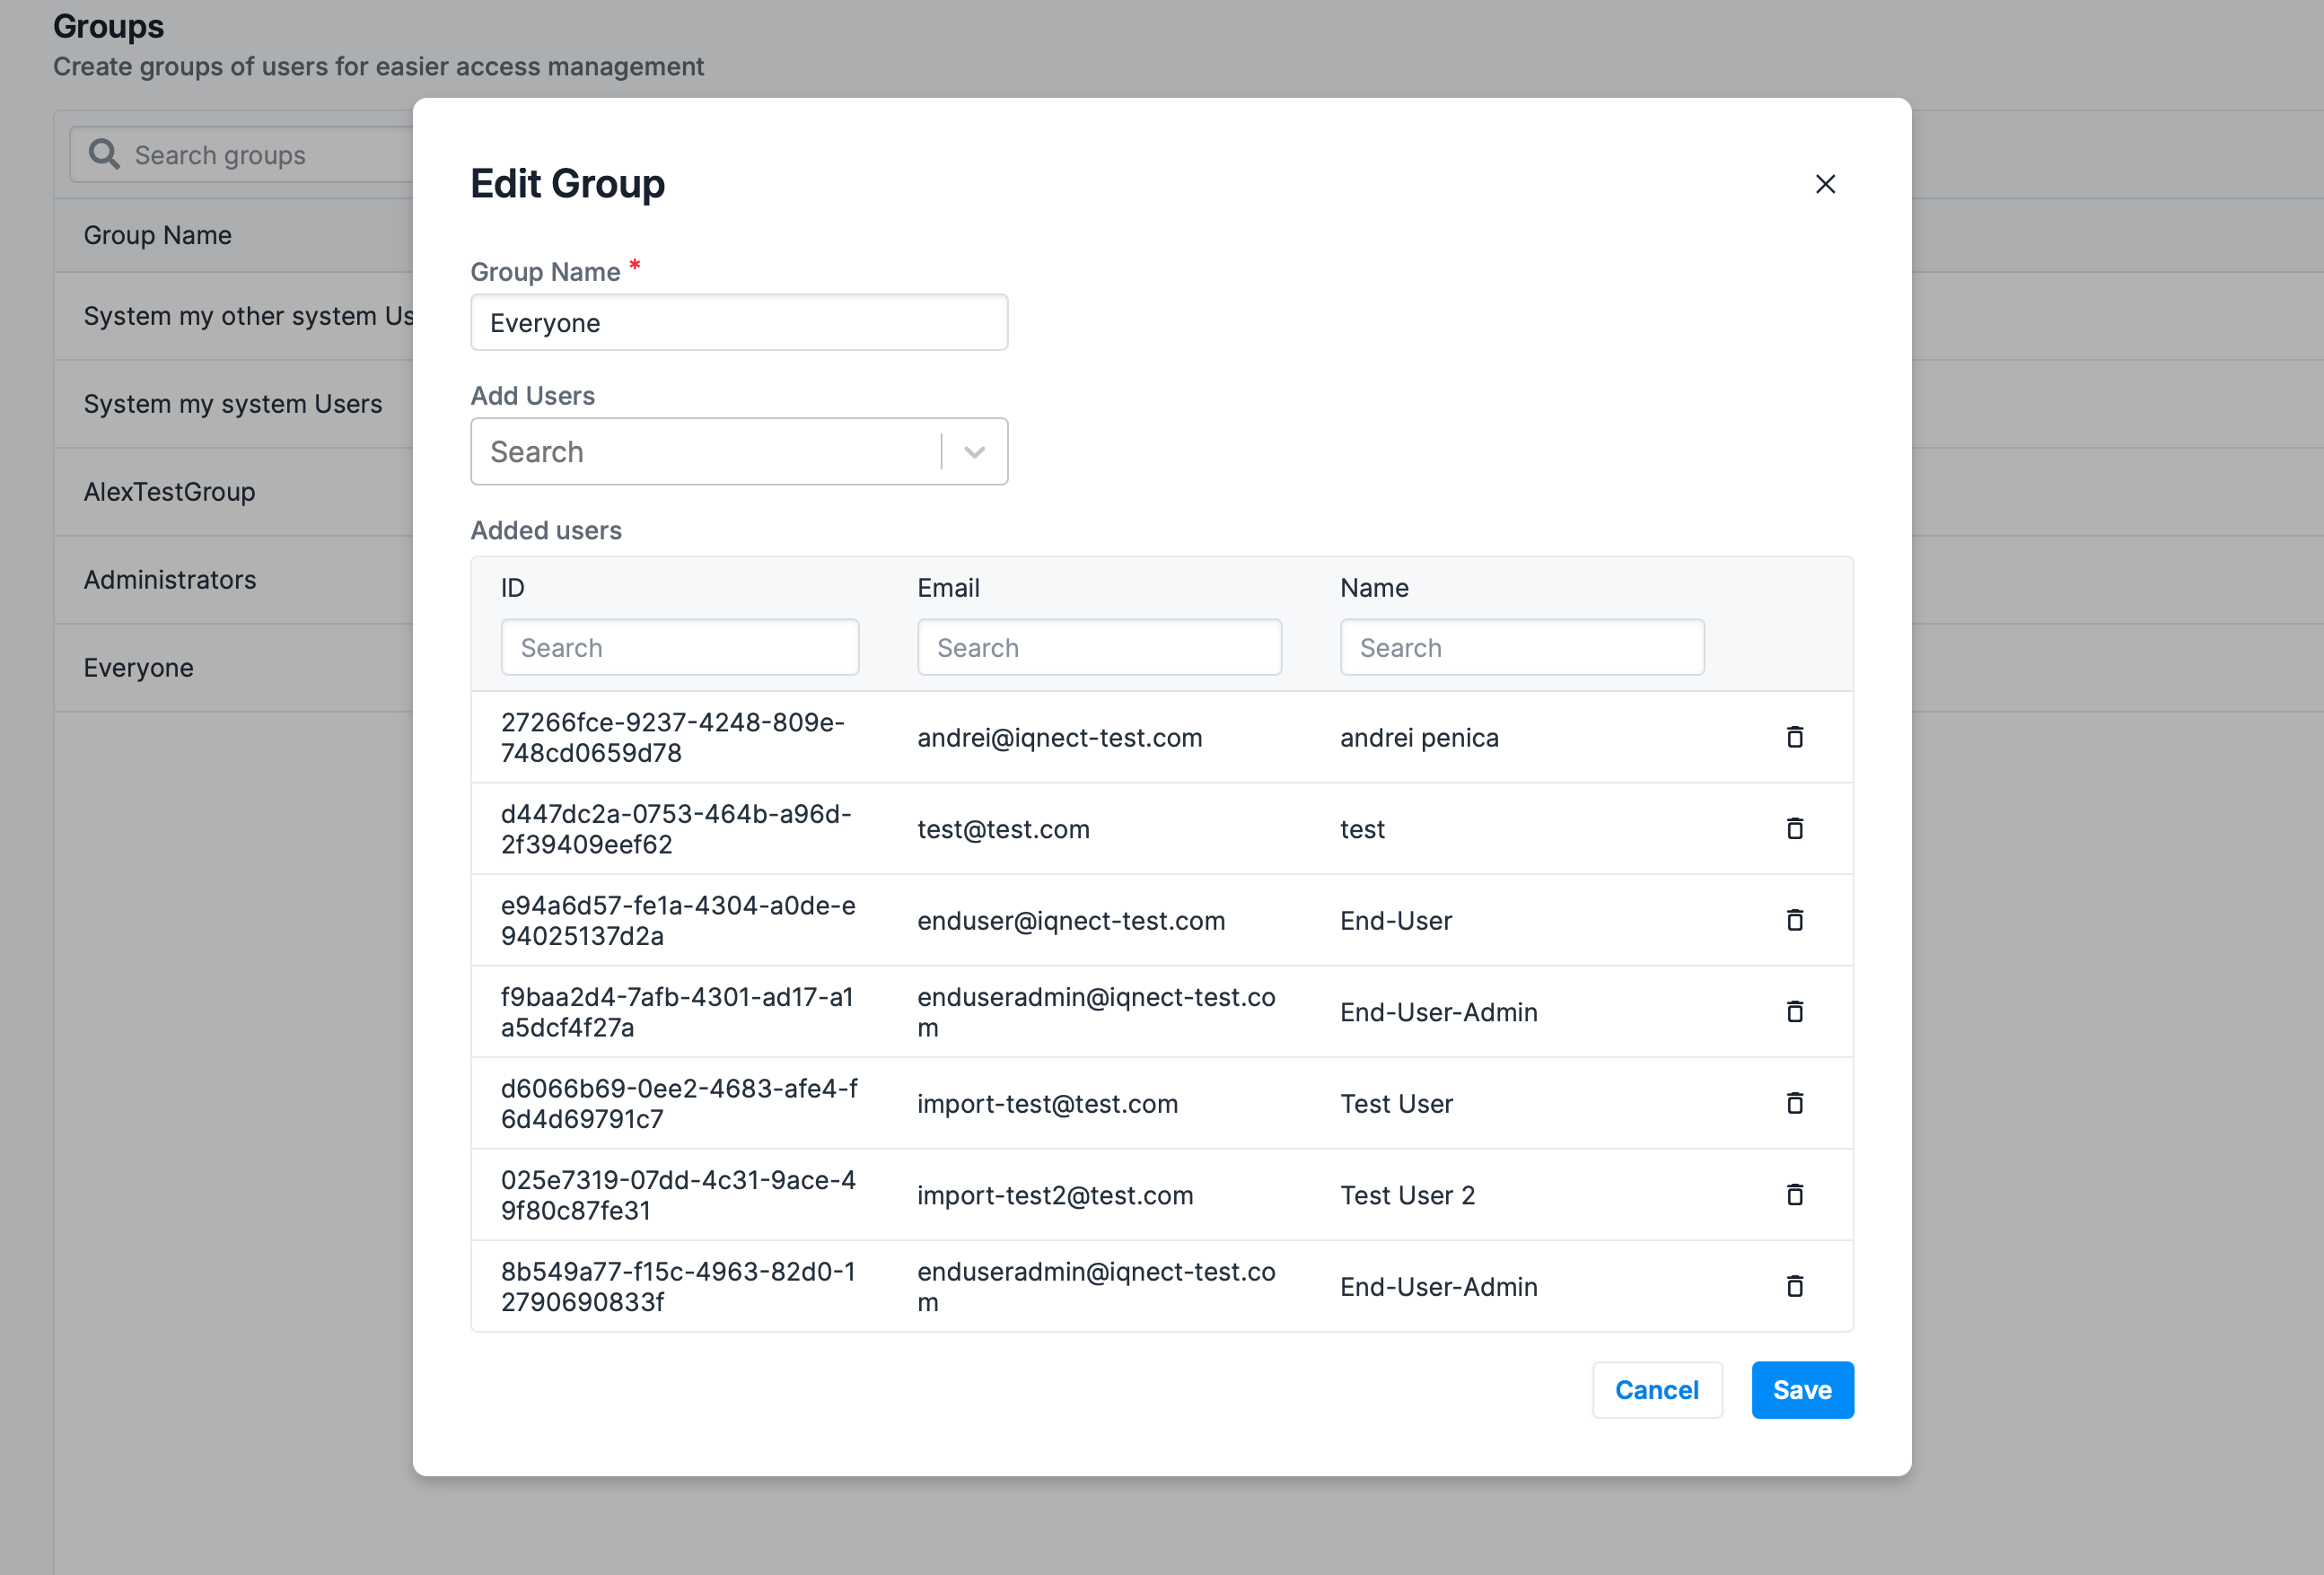
Task: Focus the ID column search filter
Action: tap(679, 648)
